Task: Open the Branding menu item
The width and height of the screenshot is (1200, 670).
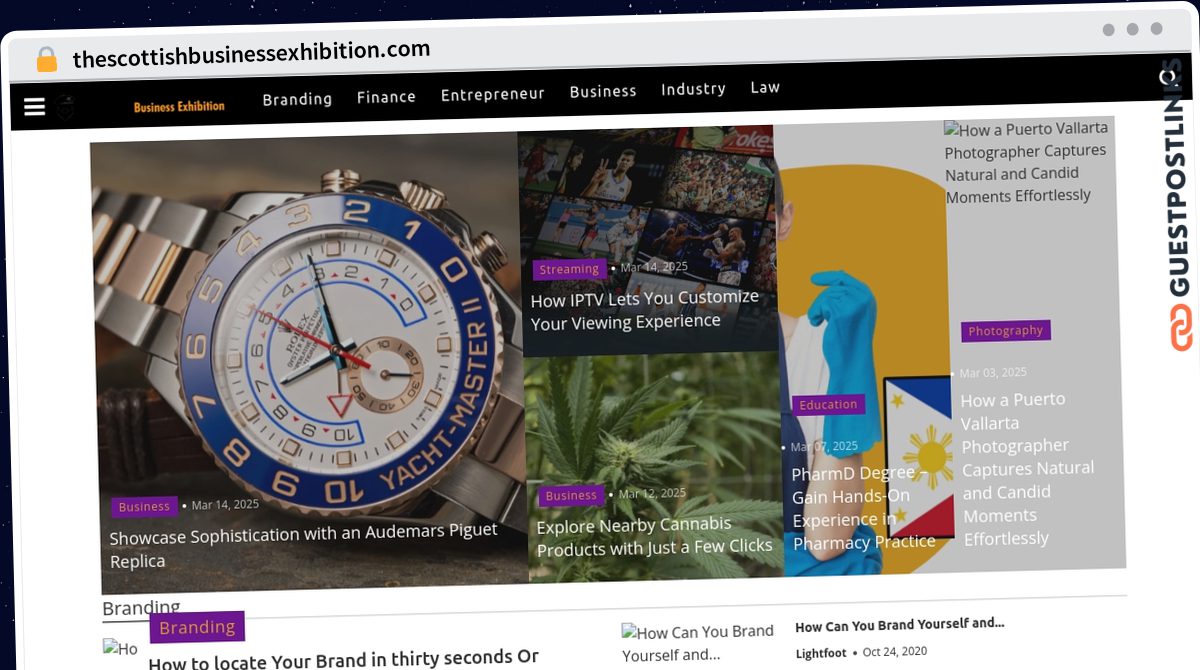Action: [297, 99]
